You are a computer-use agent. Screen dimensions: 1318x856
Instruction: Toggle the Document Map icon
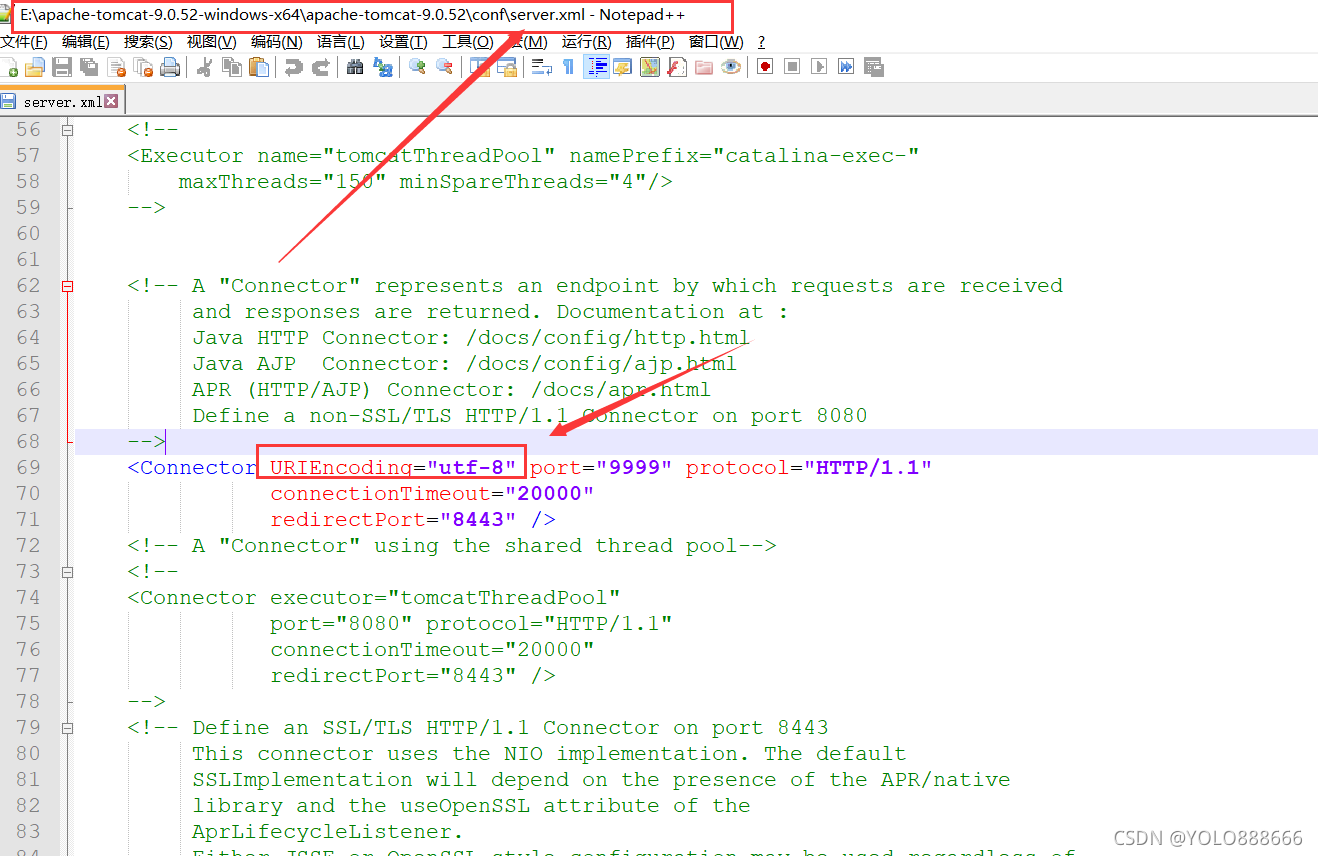tap(650, 68)
